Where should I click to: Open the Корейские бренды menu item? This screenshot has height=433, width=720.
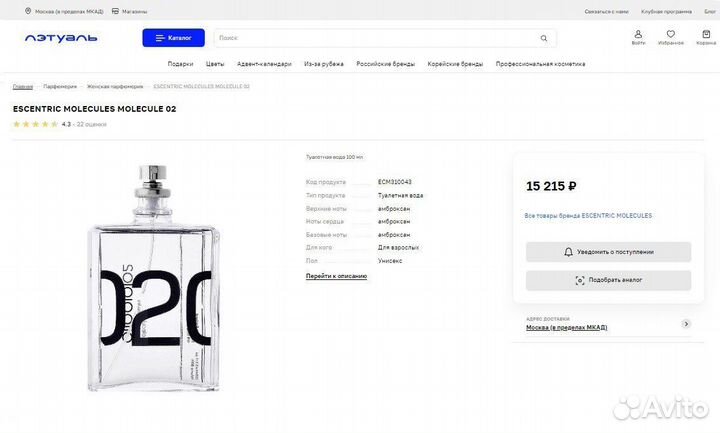(455, 64)
